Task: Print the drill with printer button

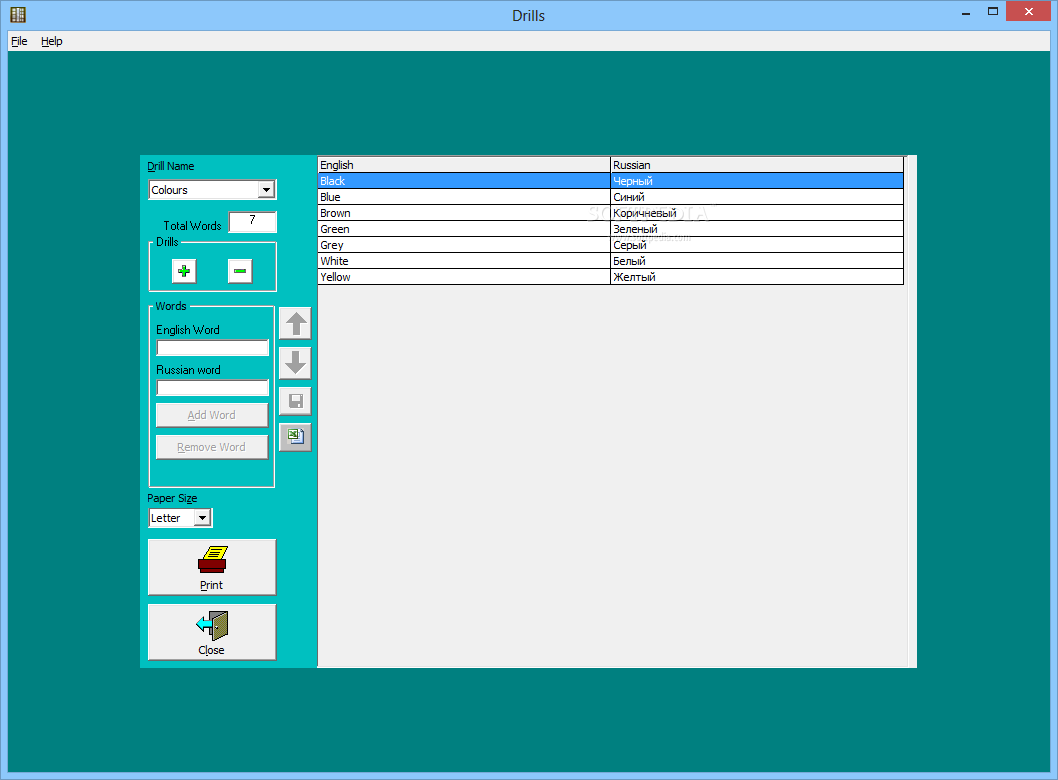Action: 212,567
